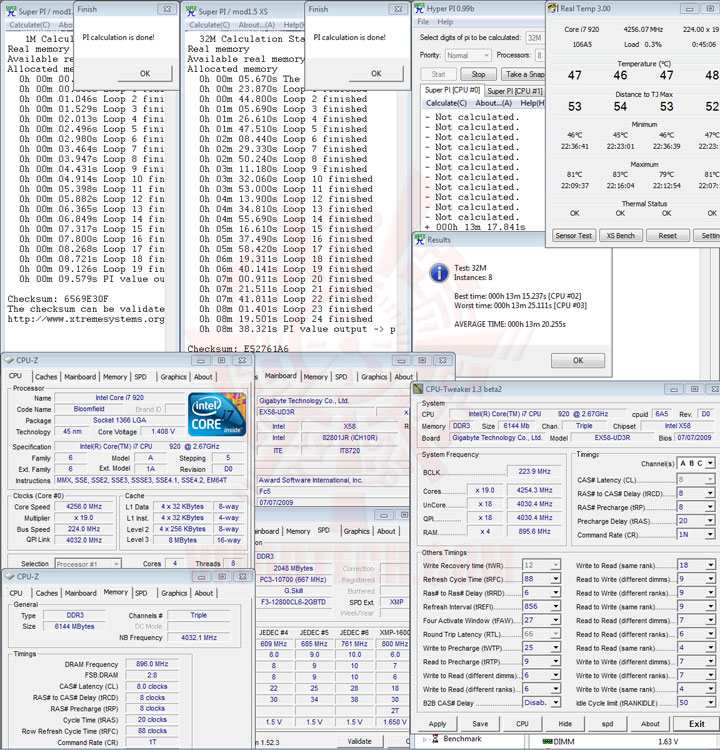Open the Refresh Cycle Time (tRFC) dropdown
Viewport: 720px width, 750px height.
pyautogui.click(x=555, y=579)
